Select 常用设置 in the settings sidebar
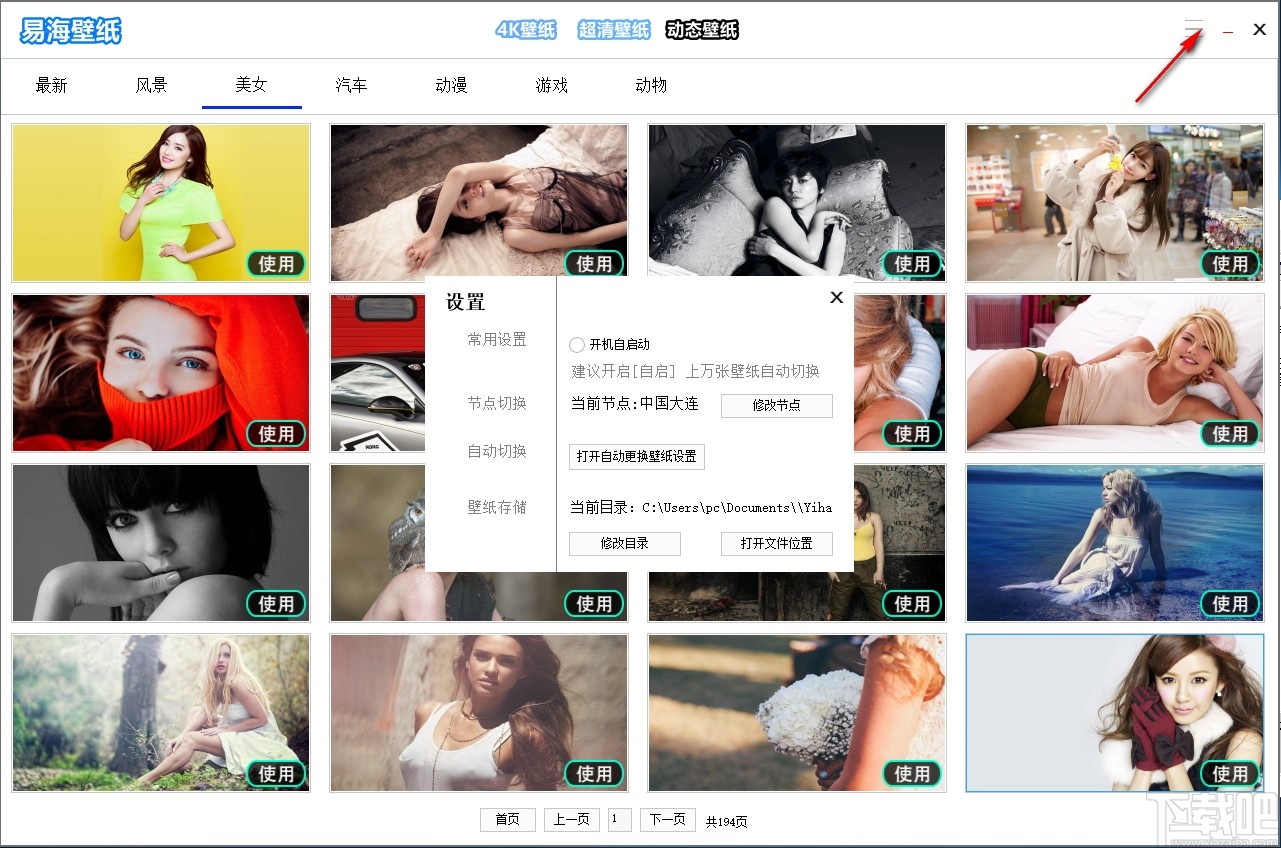 coord(495,339)
